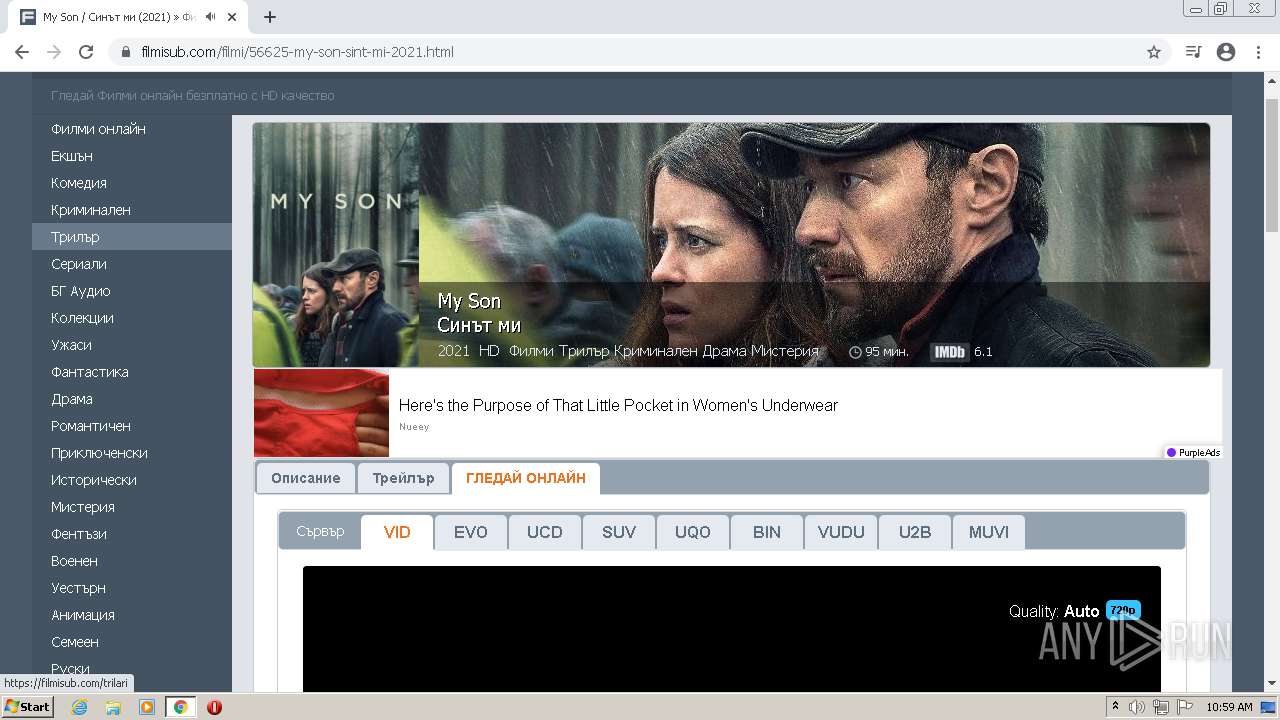Switch to the Описание tab
1280x720 pixels.
pyautogui.click(x=306, y=478)
